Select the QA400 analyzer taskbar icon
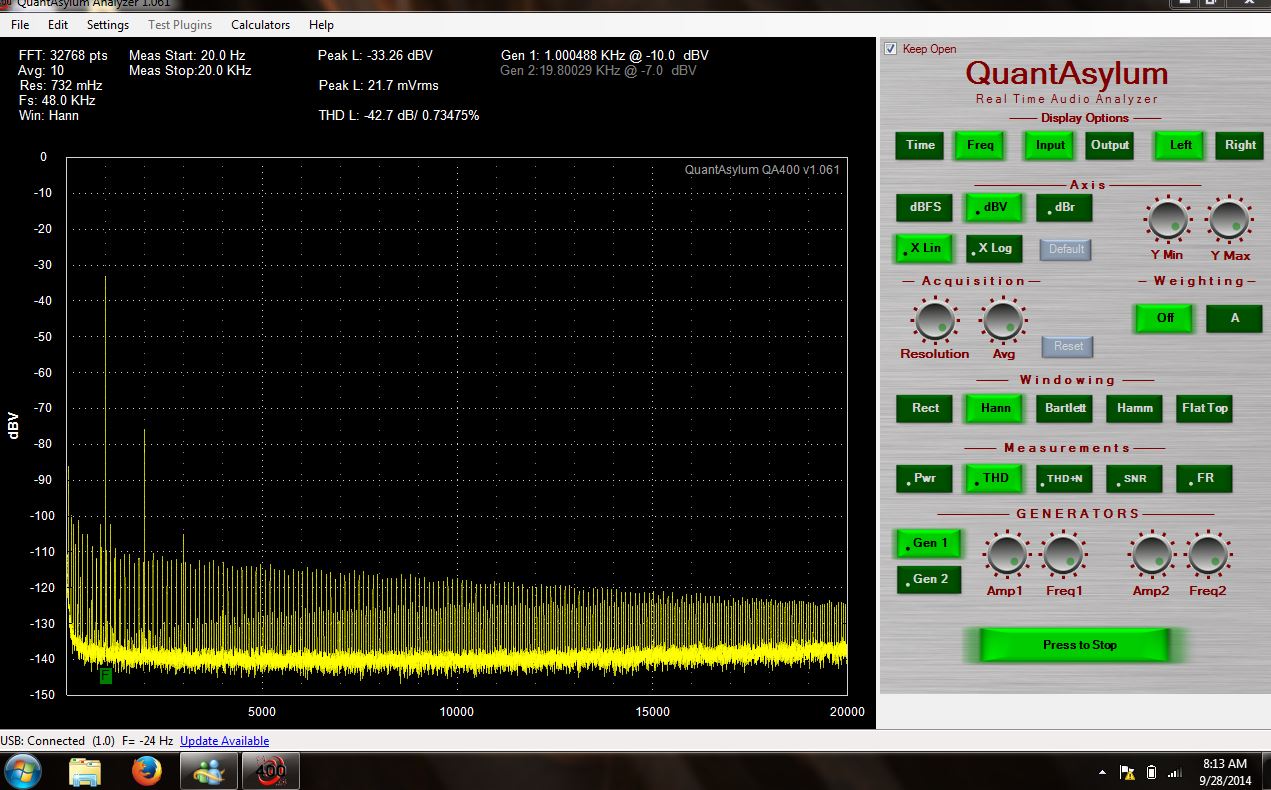 click(270, 771)
